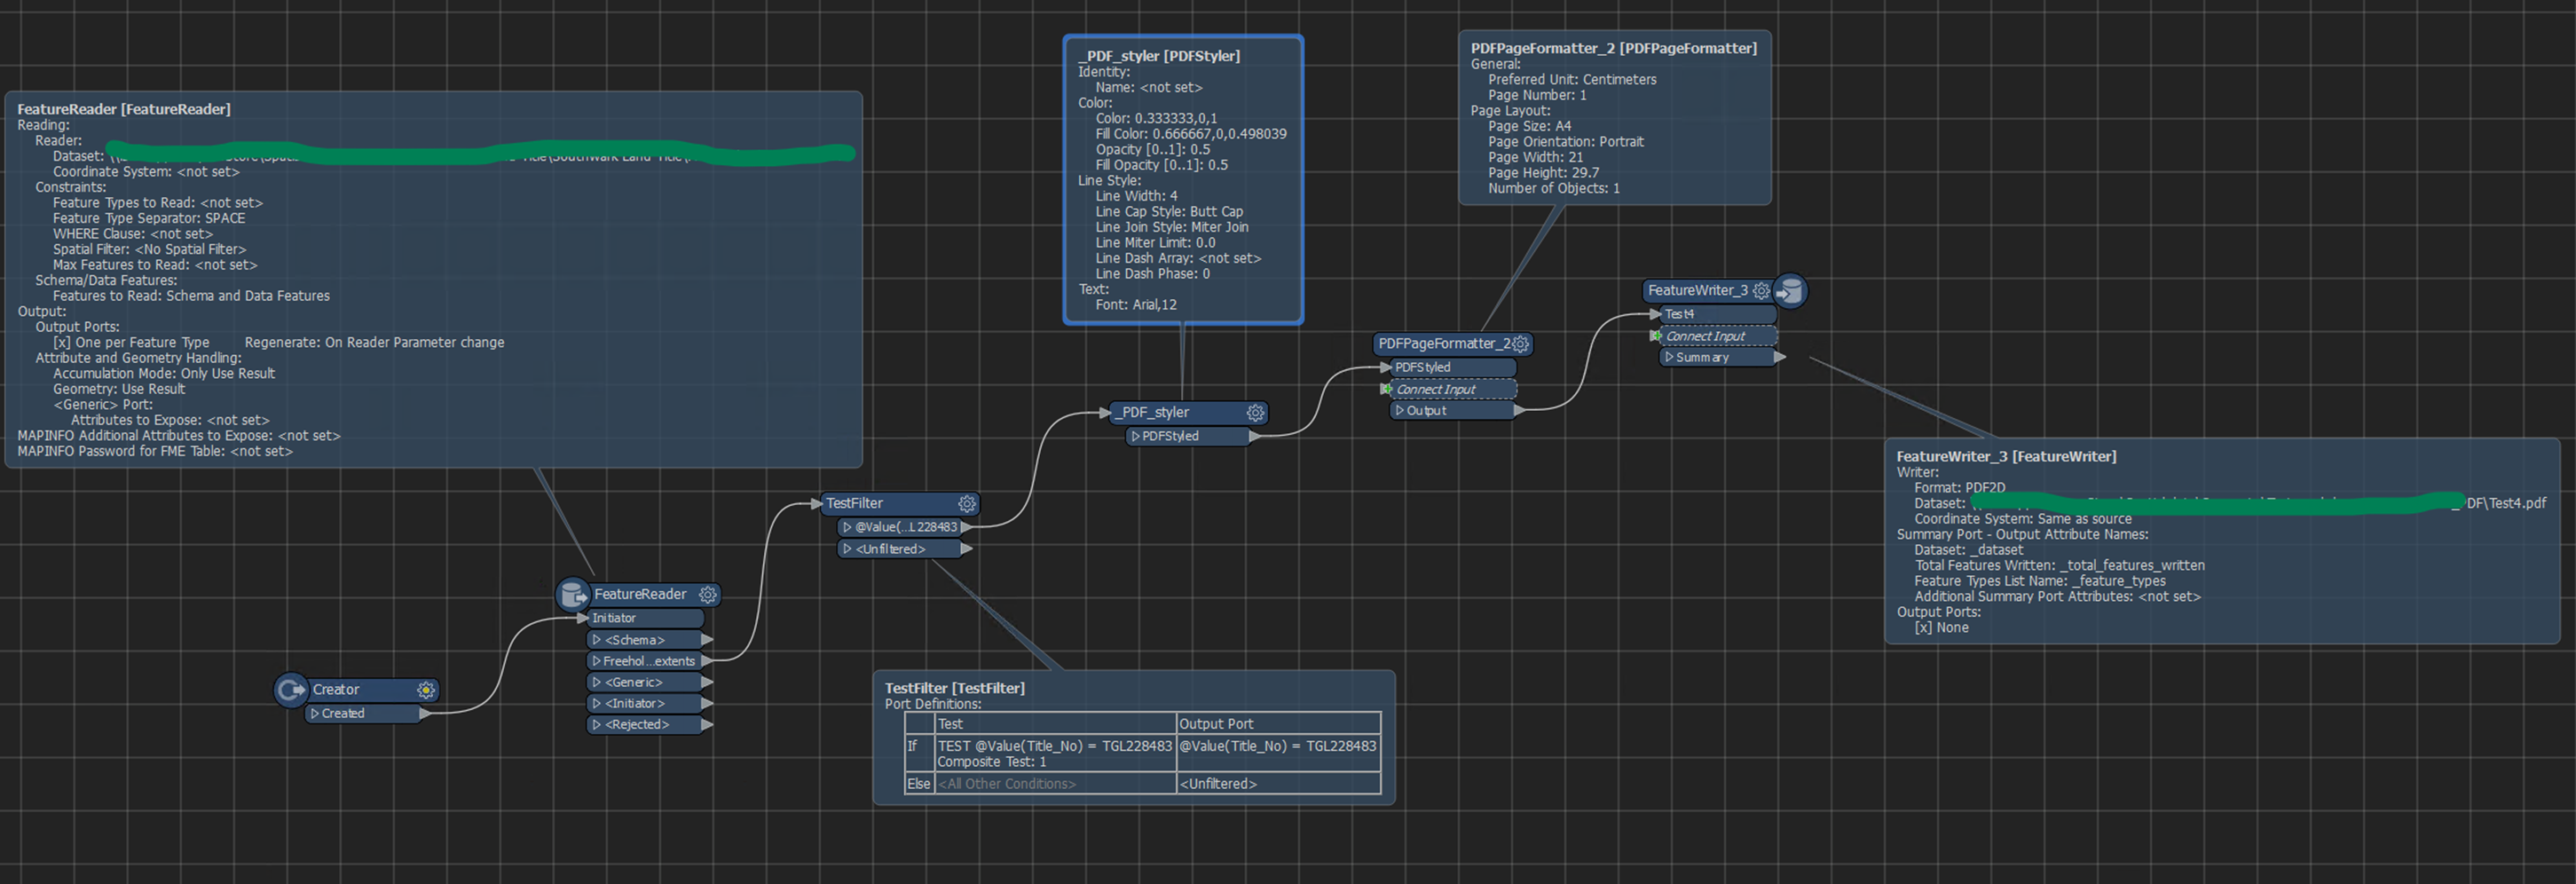This screenshot has height=884, width=2576.
Task: Click the PDFStyled input port on PDFPageFormatter_2
Action: coord(1452,368)
